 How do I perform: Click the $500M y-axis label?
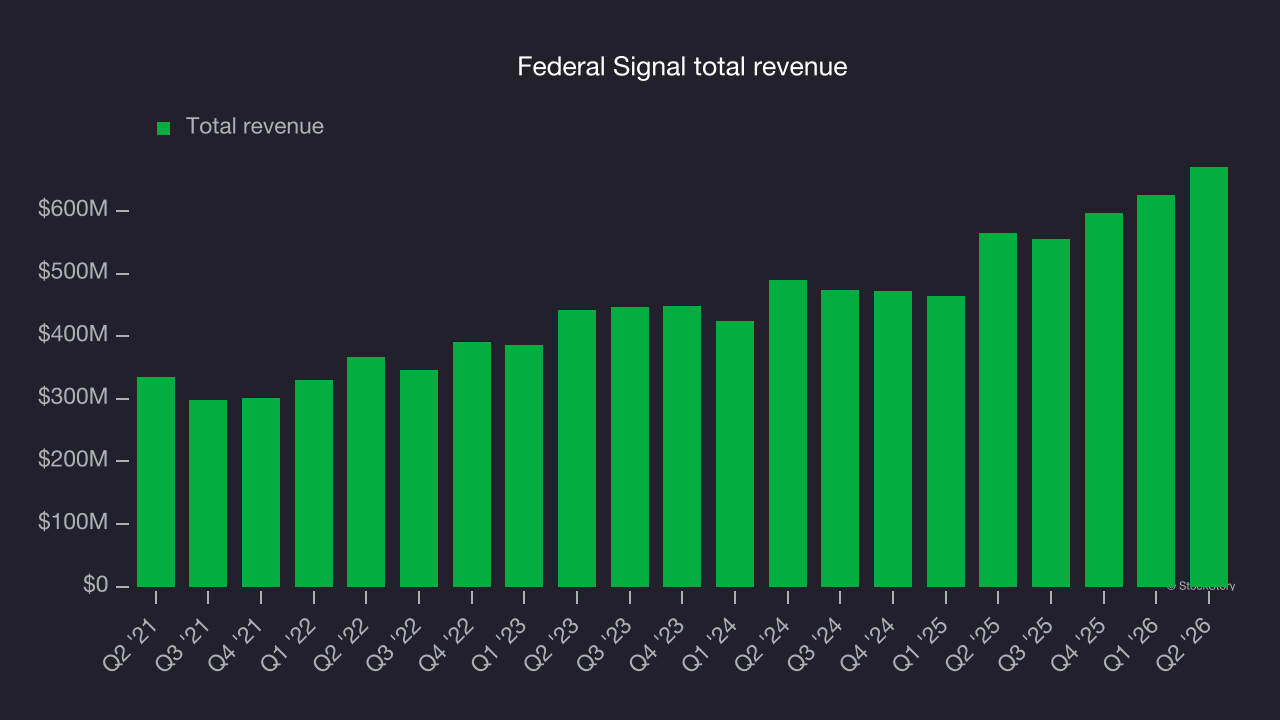[x=73, y=272]
